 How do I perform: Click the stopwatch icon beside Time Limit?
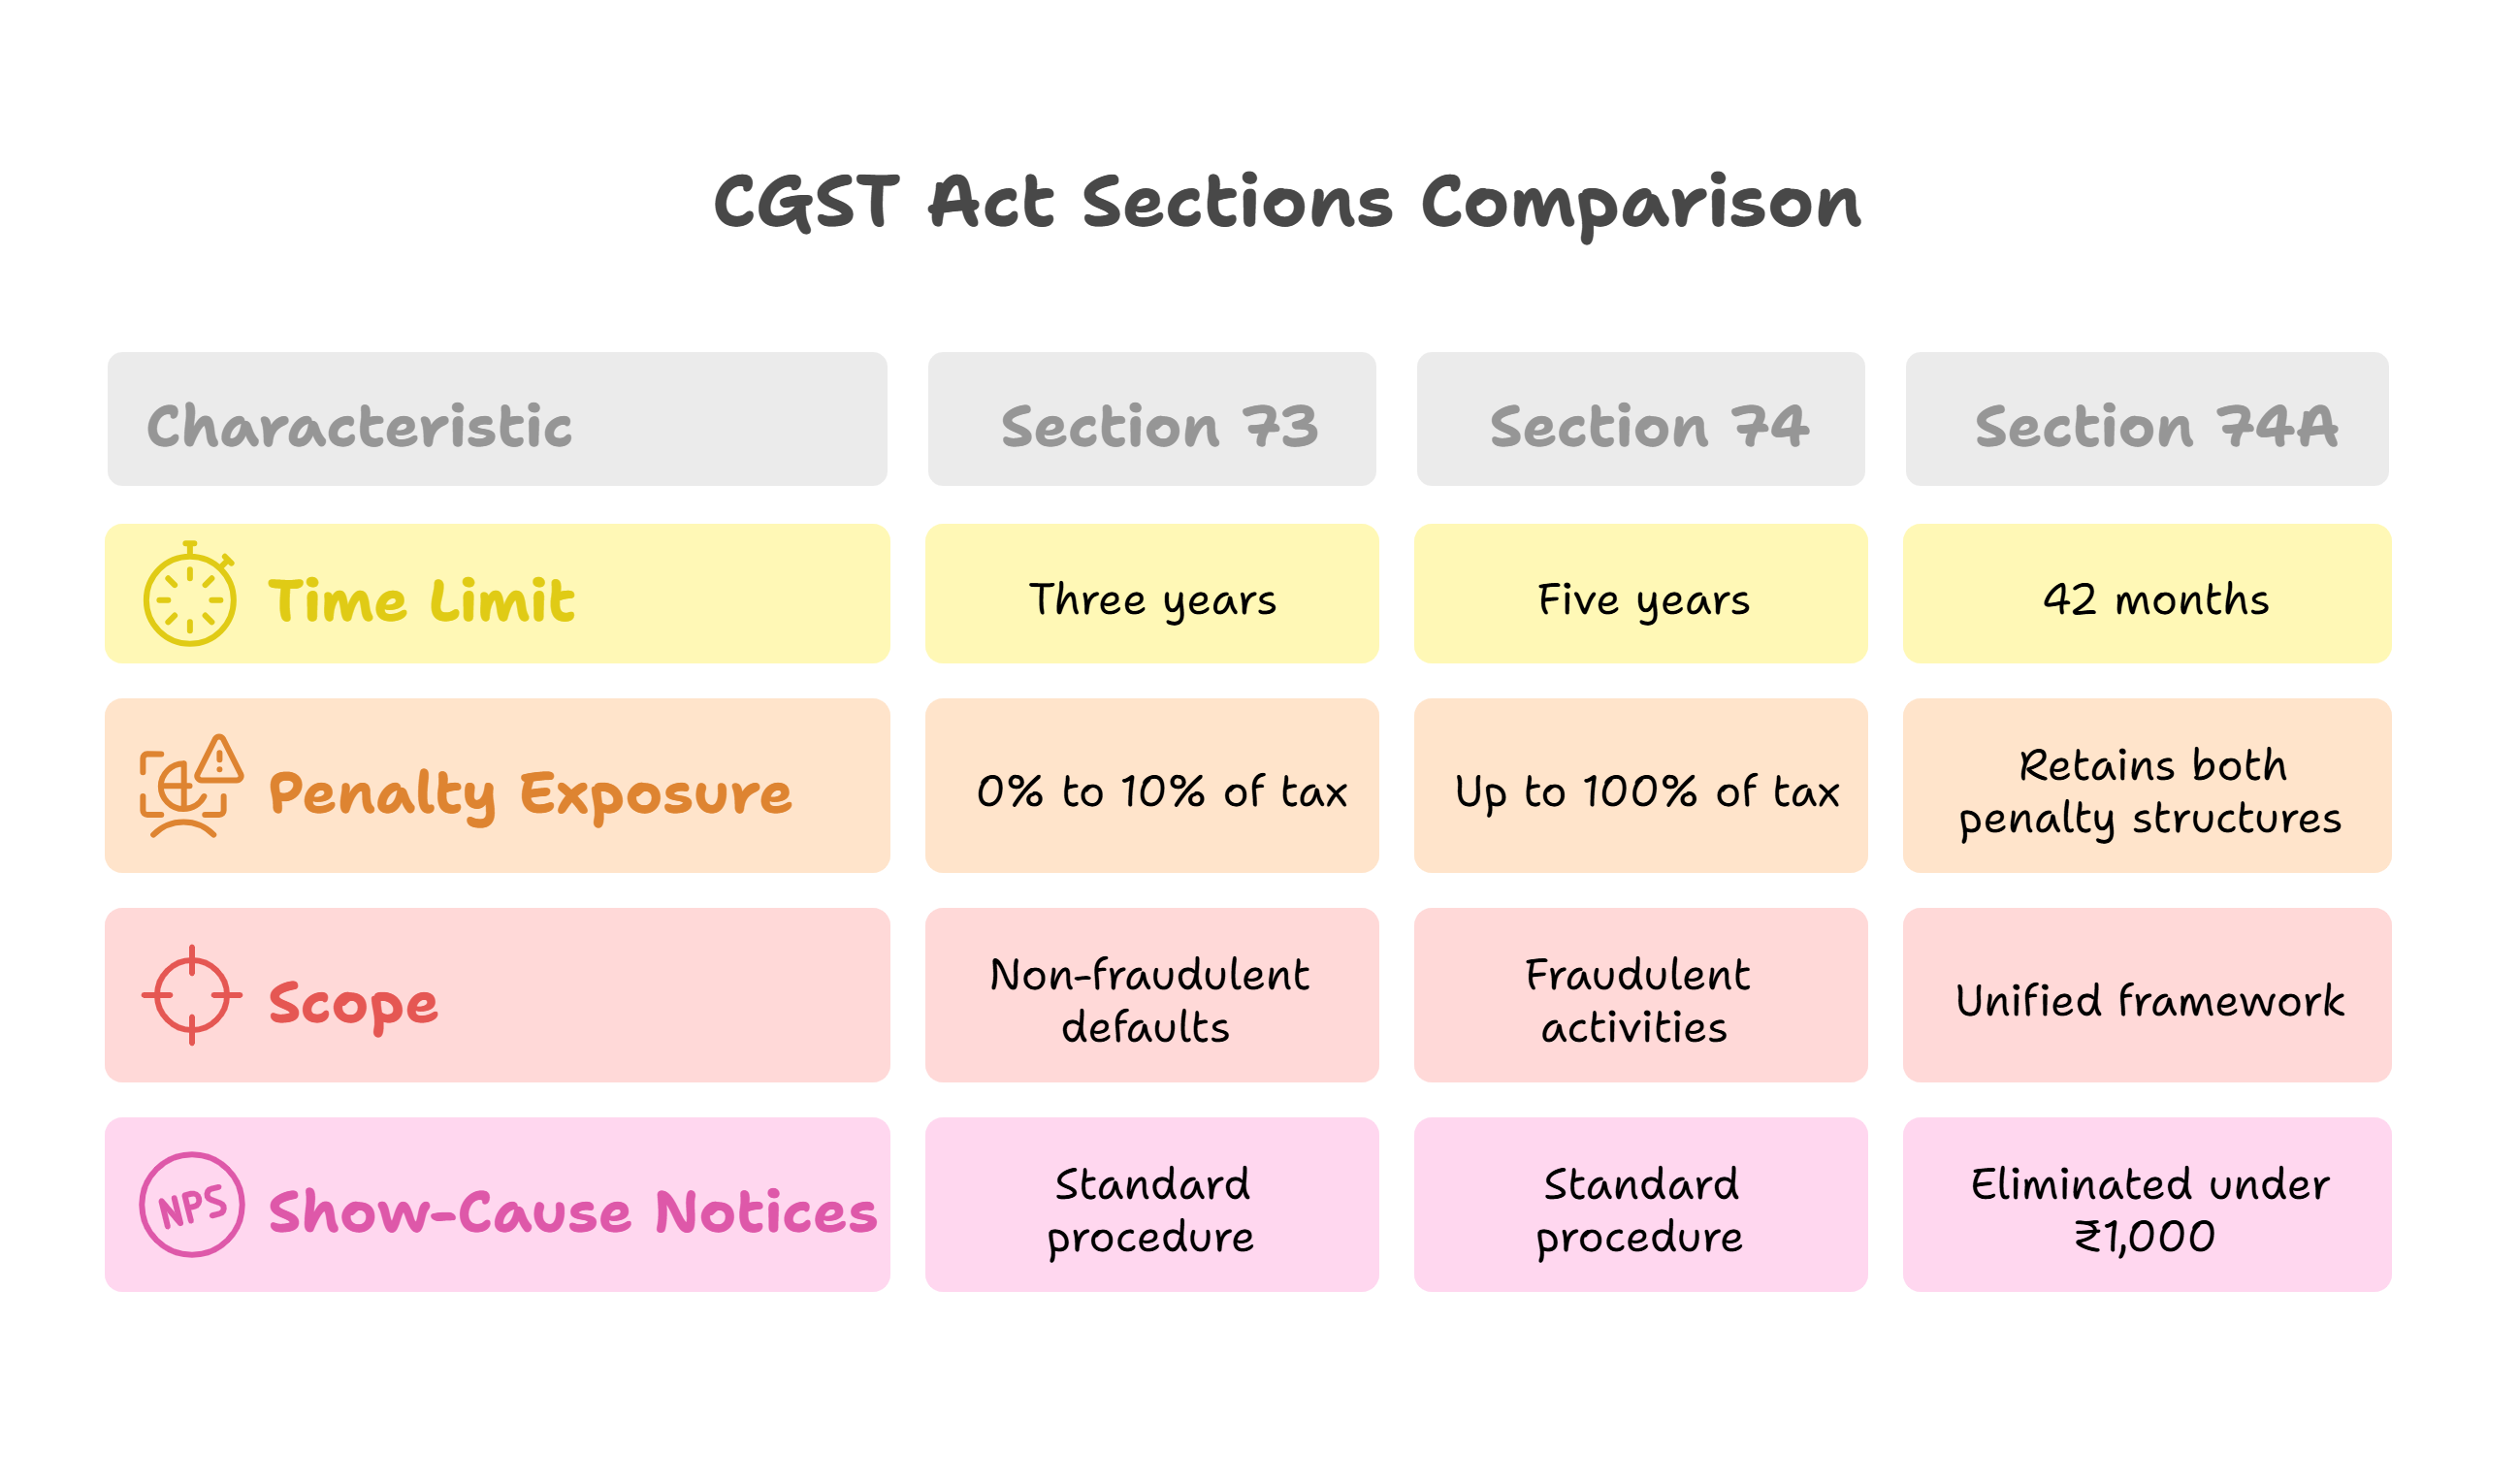click(x=190, y=596)
